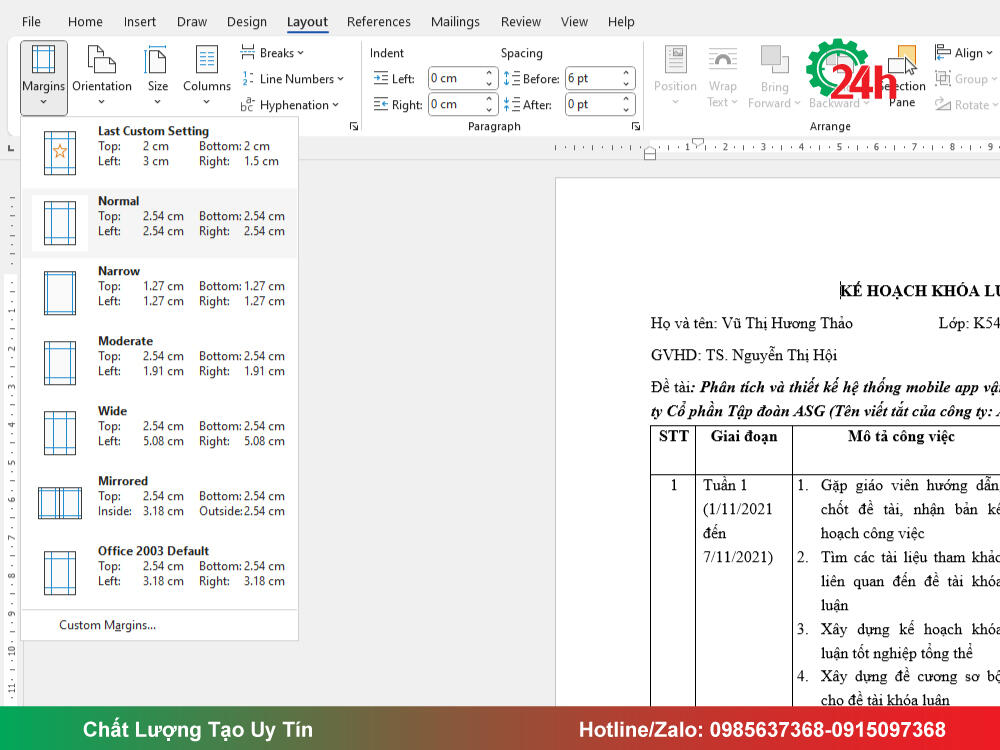
Task: Open the File tab
Action: click(x=31, y=22)
